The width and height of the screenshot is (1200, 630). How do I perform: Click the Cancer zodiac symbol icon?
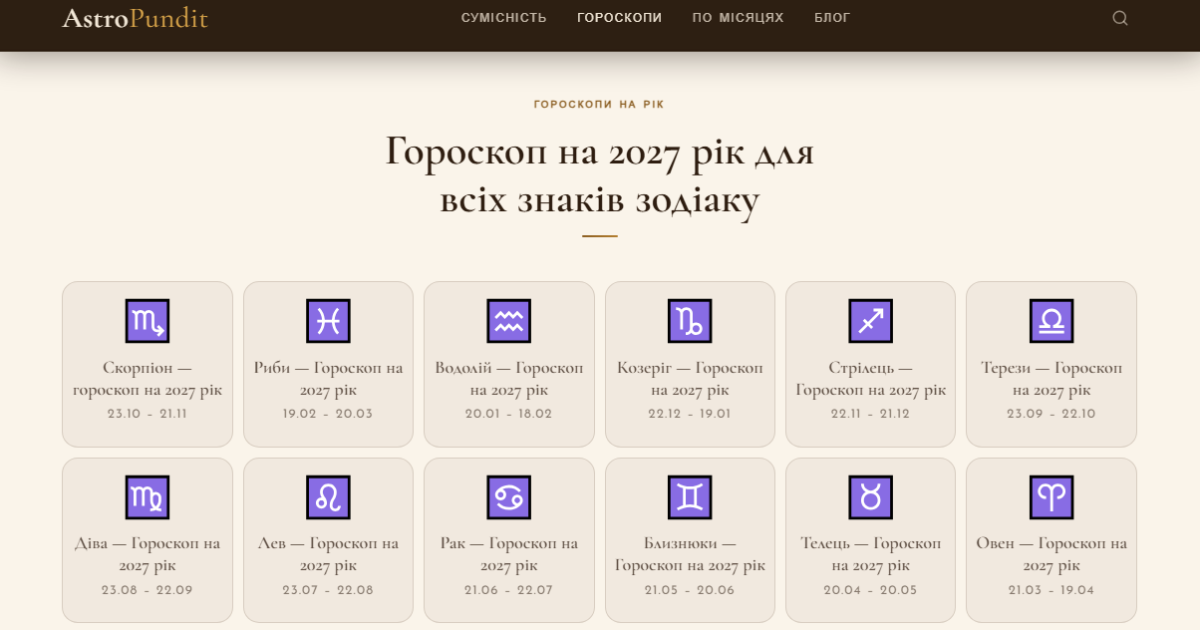pos(509,497)
